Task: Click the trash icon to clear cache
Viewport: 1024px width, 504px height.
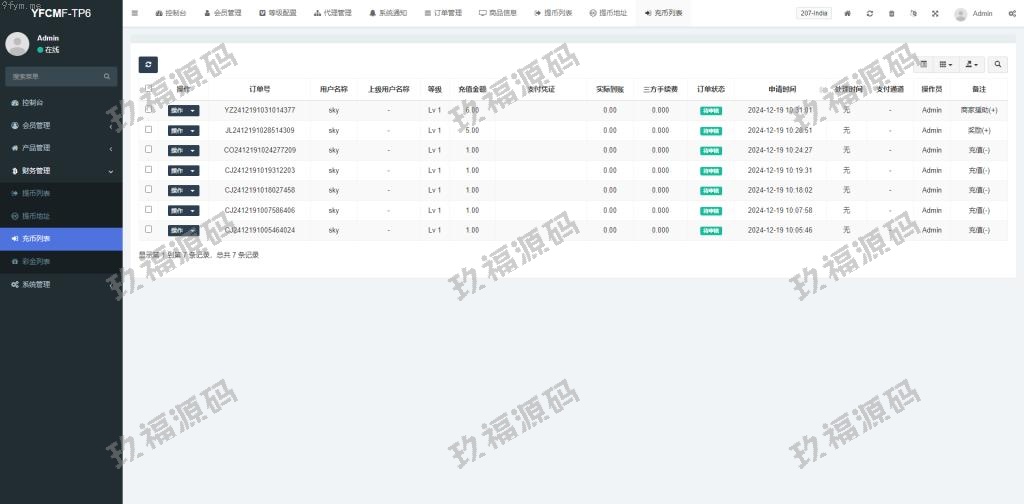Action: pos(892,14)
